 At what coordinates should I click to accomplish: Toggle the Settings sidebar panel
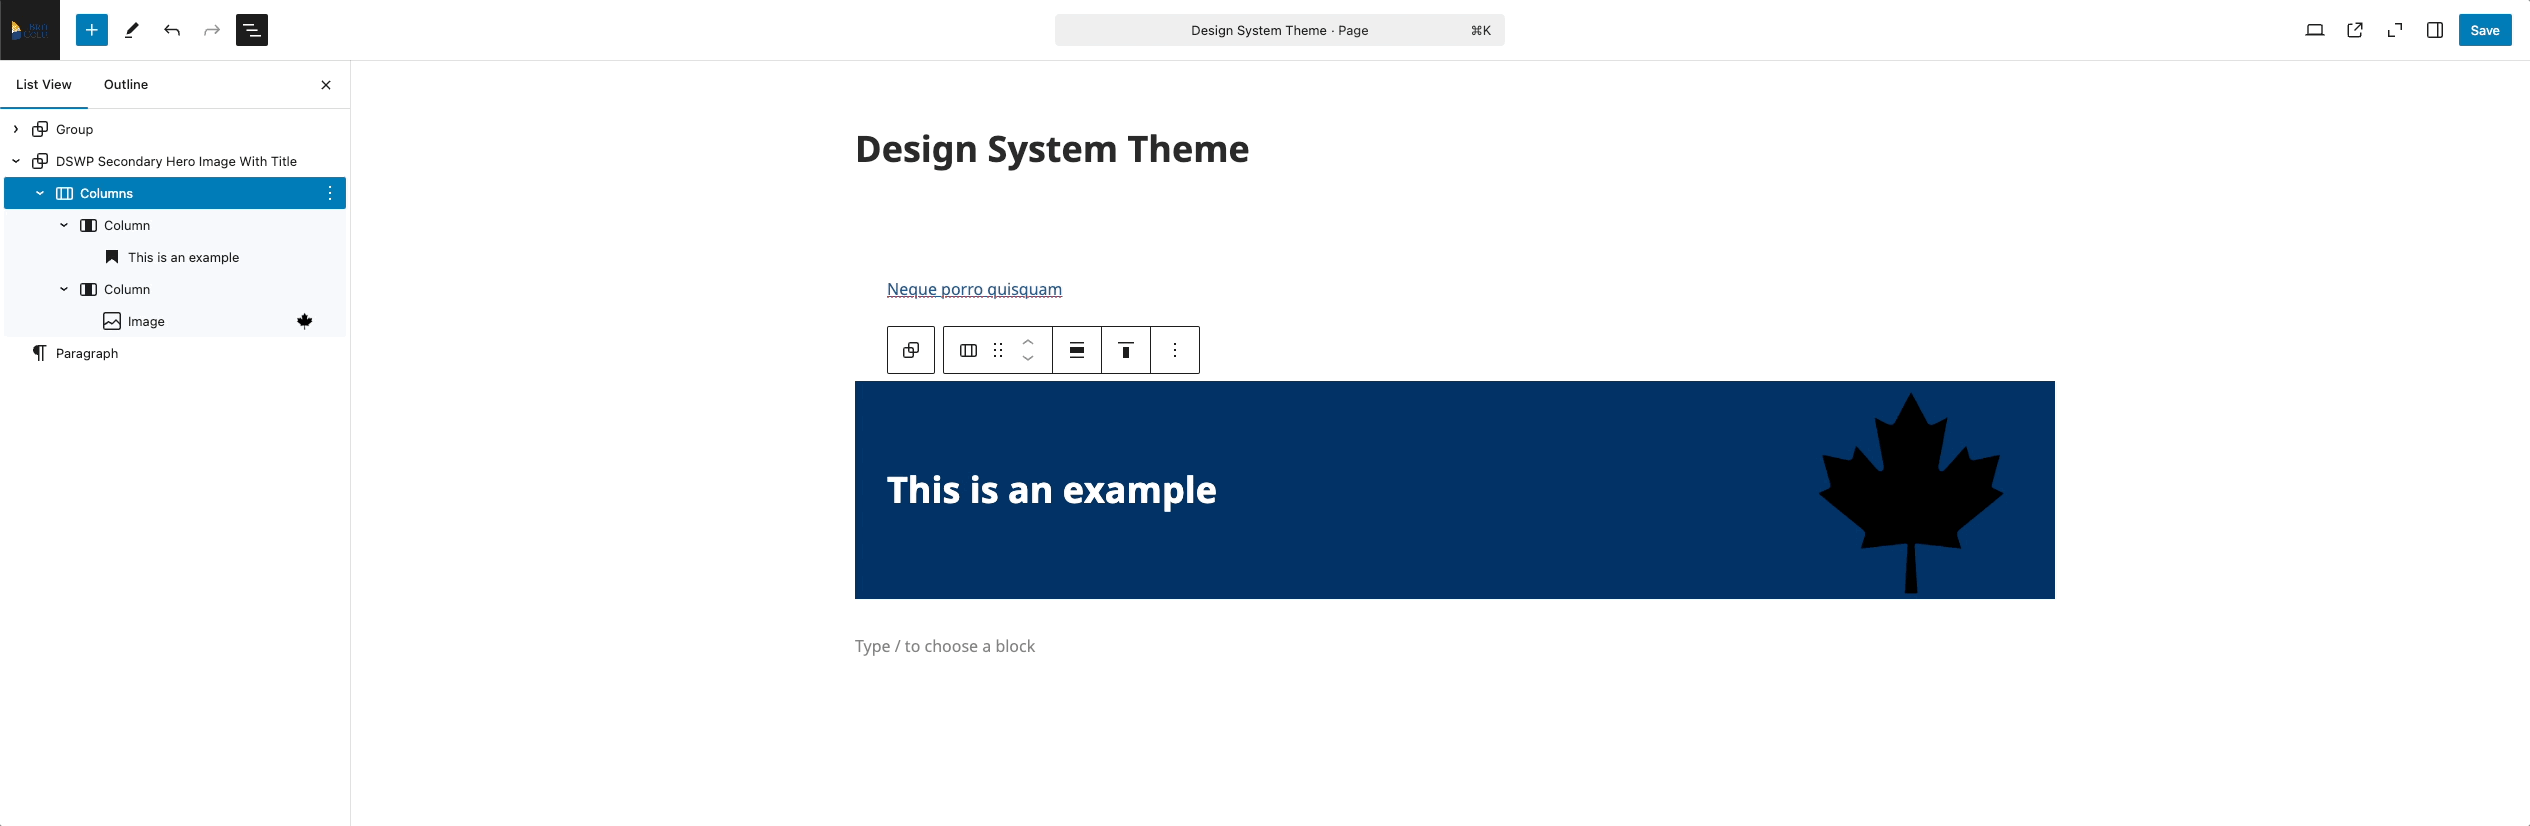(x=2435, y=30)
